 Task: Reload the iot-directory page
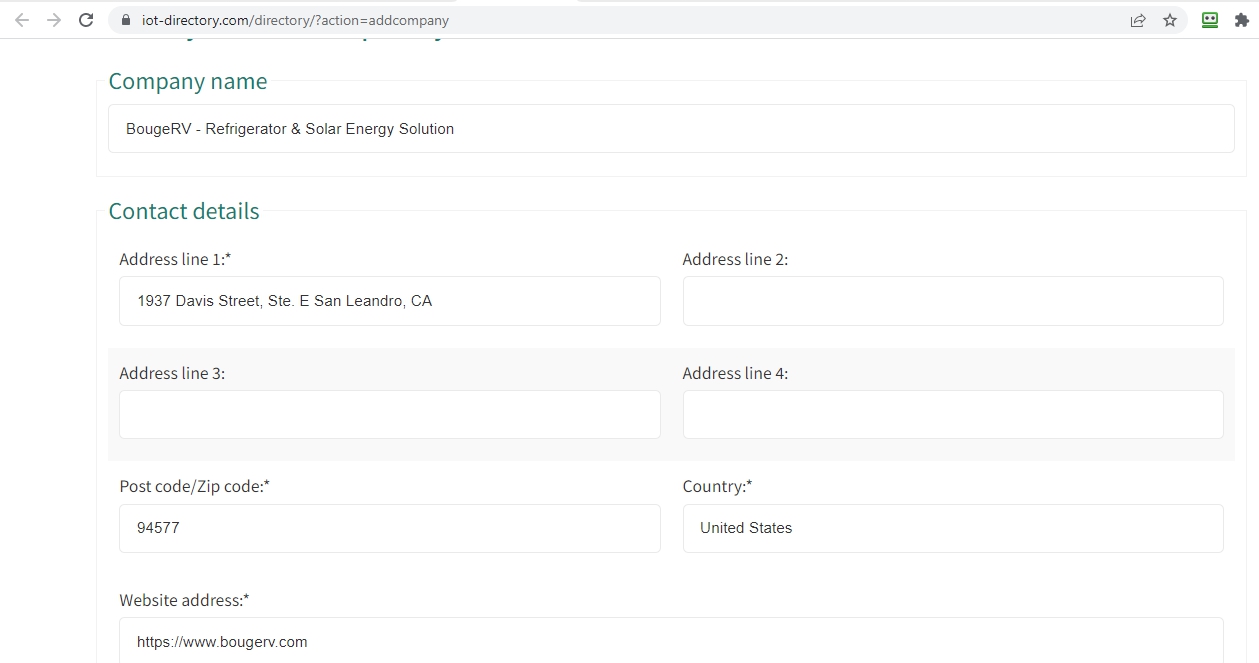[87, 20]
